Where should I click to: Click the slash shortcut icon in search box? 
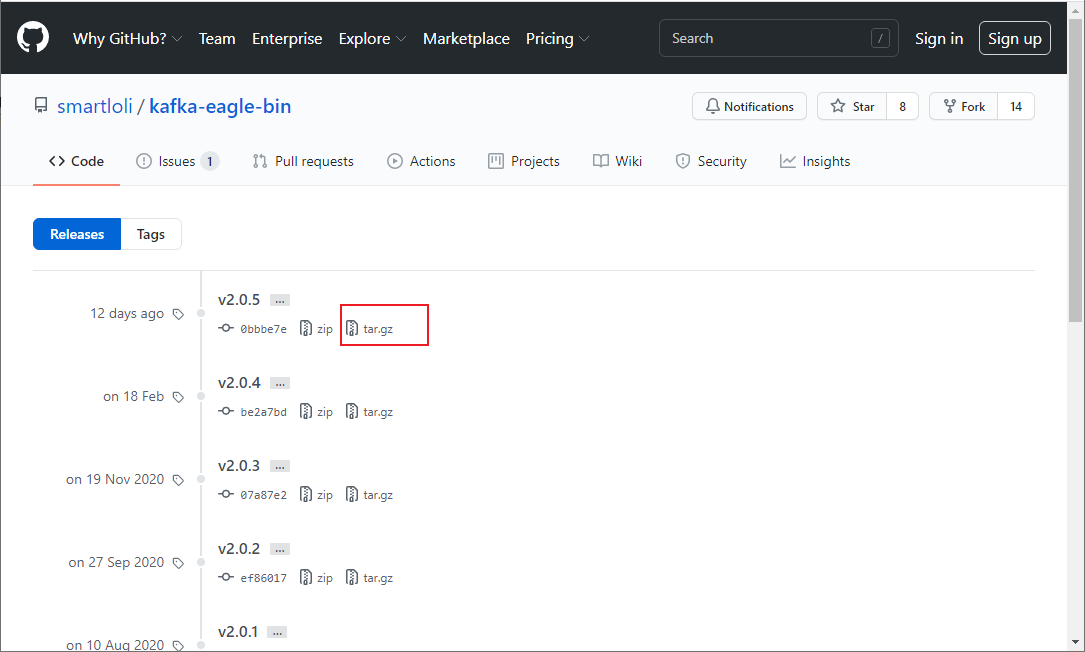pyautogui.click(x=880, y=38)
